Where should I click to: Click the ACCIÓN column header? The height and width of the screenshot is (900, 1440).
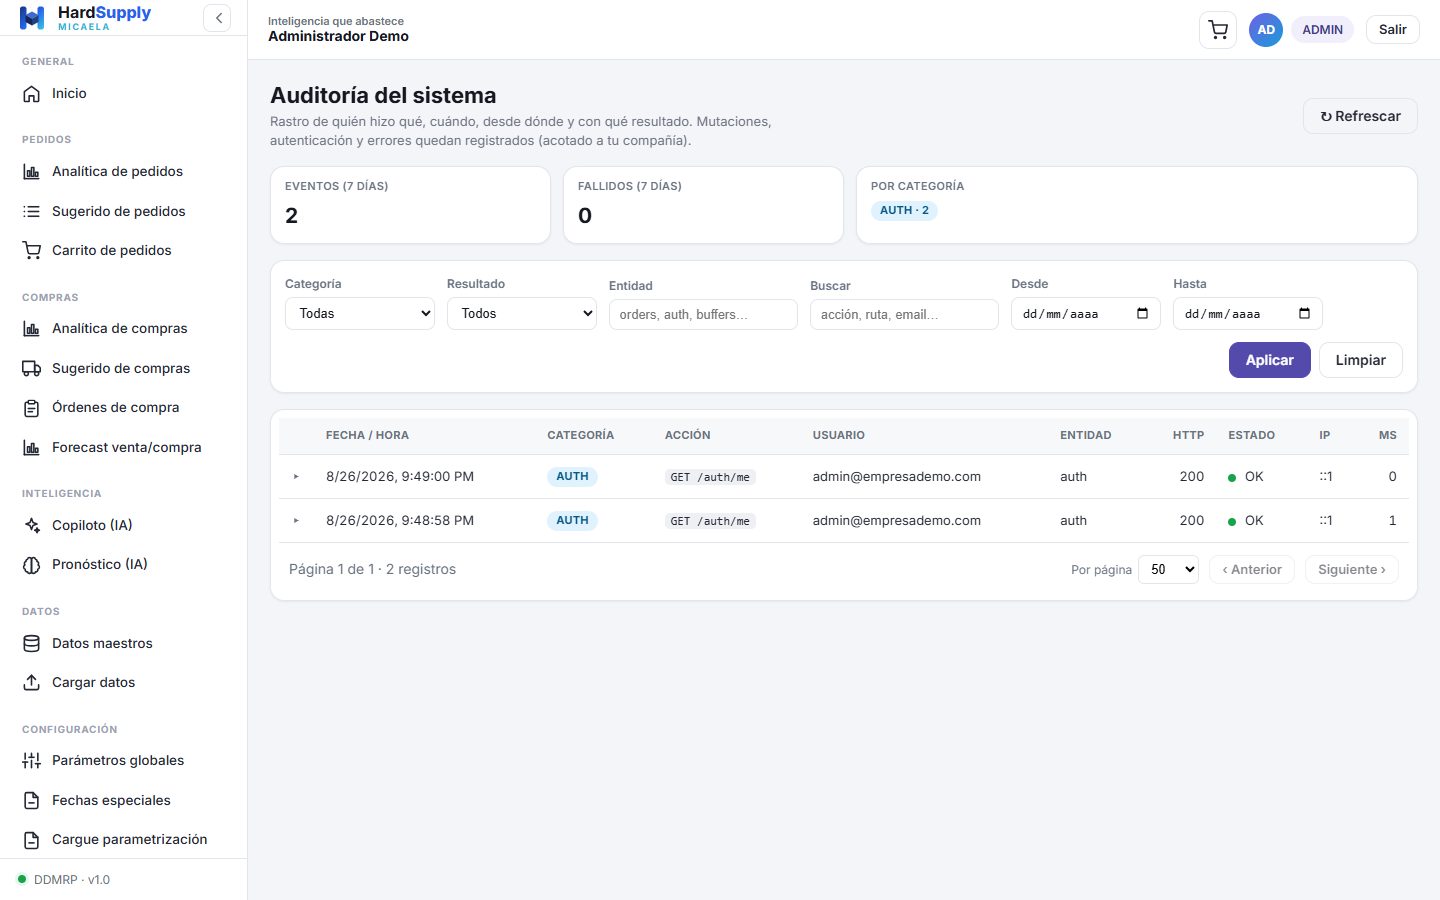(688, 435)
